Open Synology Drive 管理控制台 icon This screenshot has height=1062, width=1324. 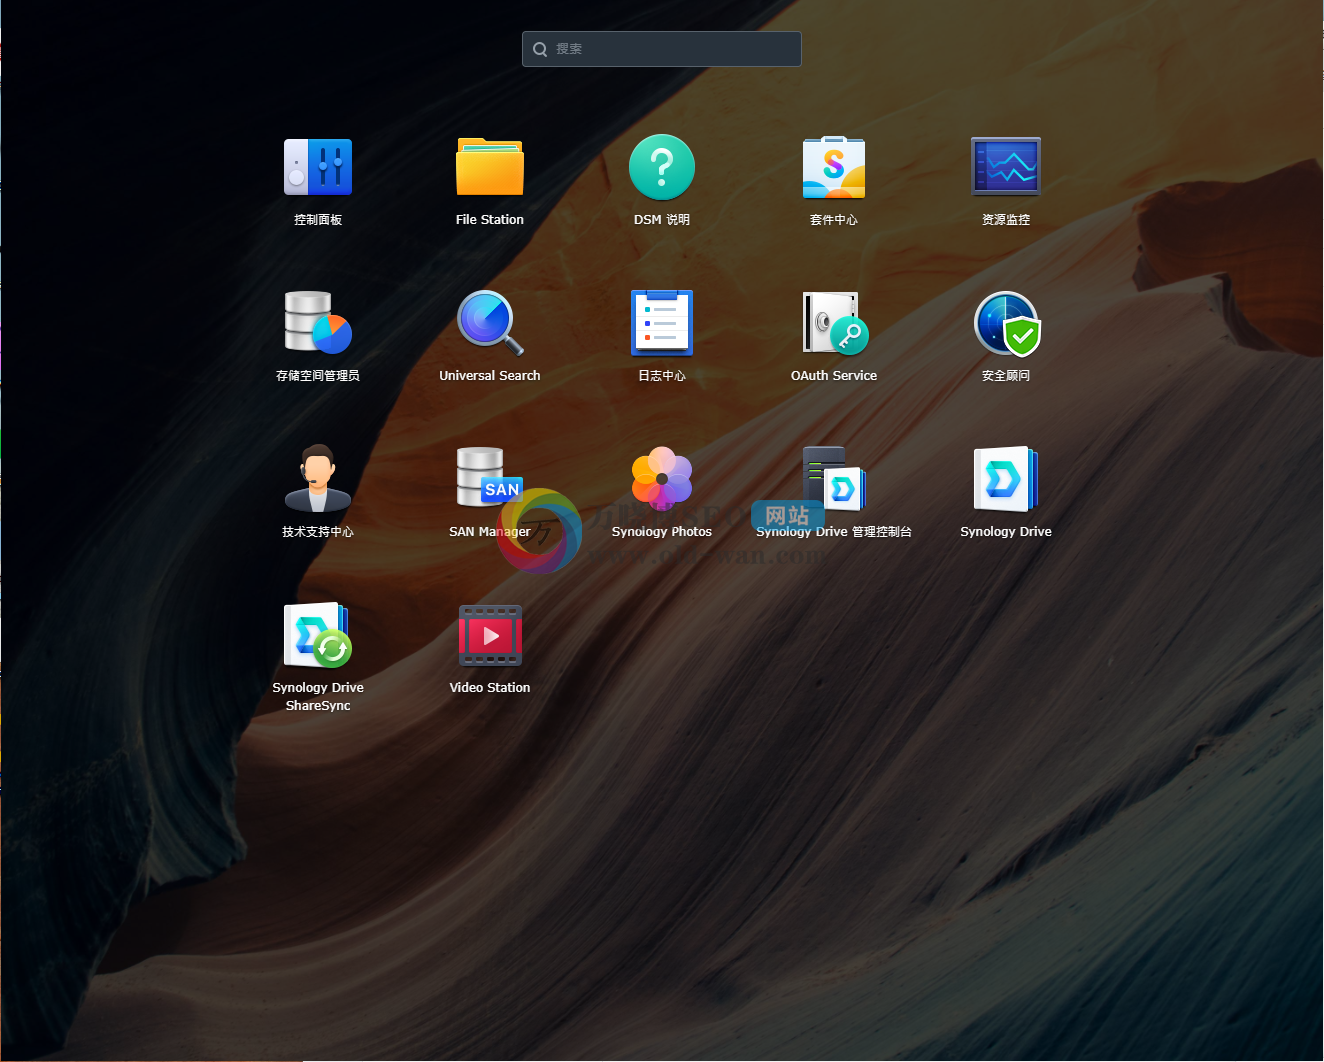point(834,479)
